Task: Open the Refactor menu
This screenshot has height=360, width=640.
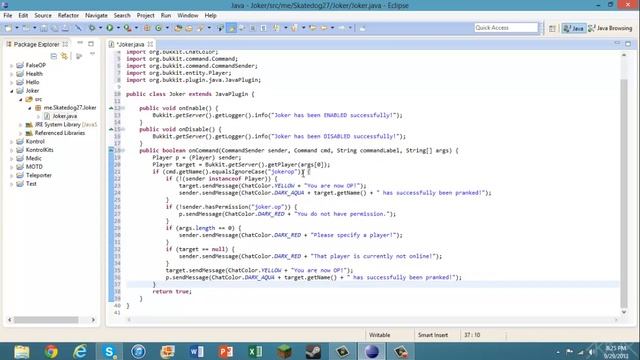Action: 68,16
